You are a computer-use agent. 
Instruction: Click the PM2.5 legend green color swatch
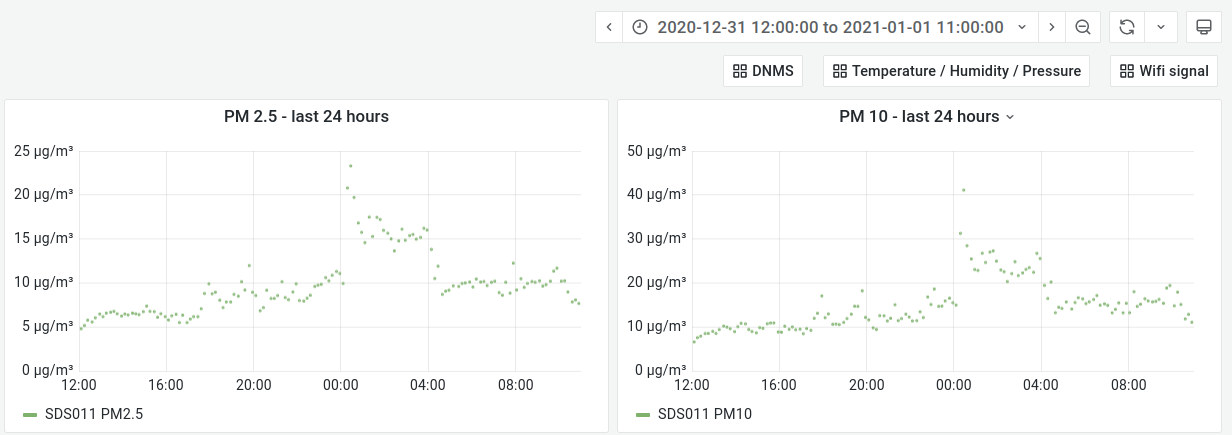(30, 413)
